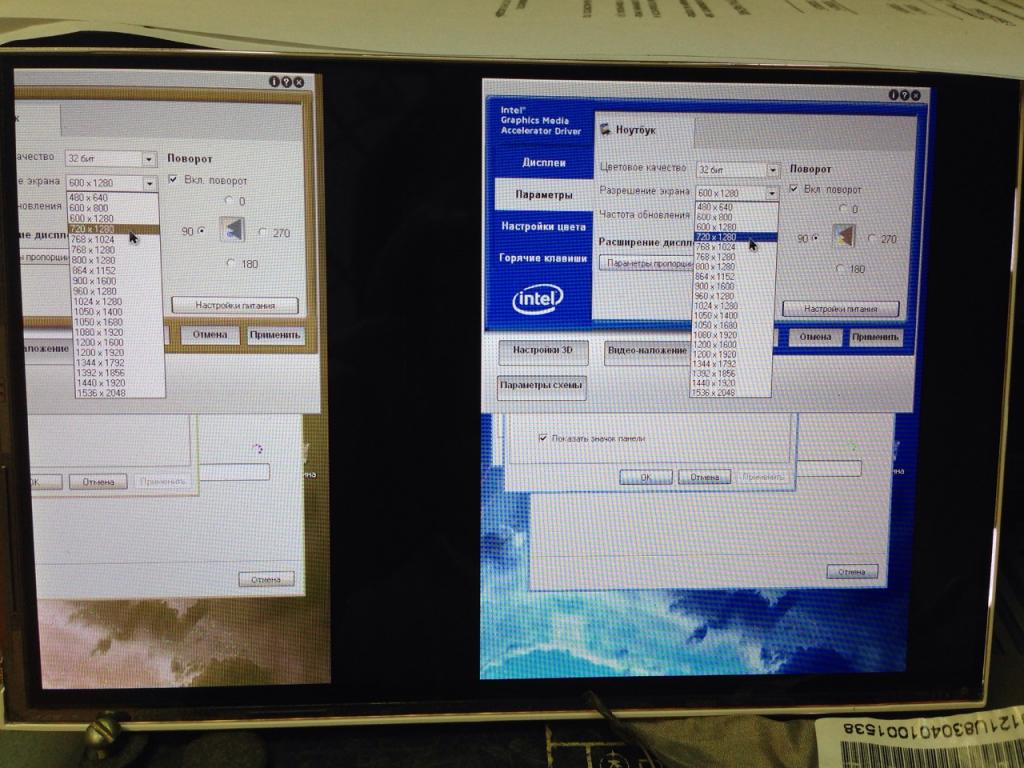Select rotation 180 radio in the blue window
The image size is (1024, 768).
[841, 268]
